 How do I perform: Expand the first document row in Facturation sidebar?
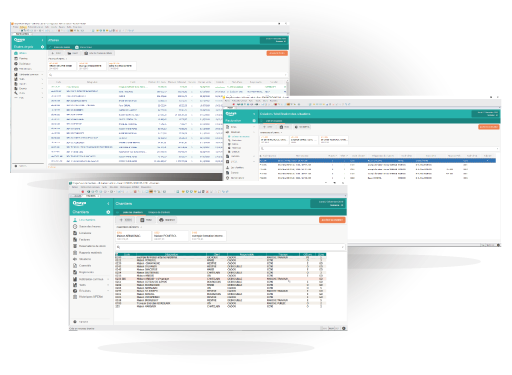(x=254, y=127)
